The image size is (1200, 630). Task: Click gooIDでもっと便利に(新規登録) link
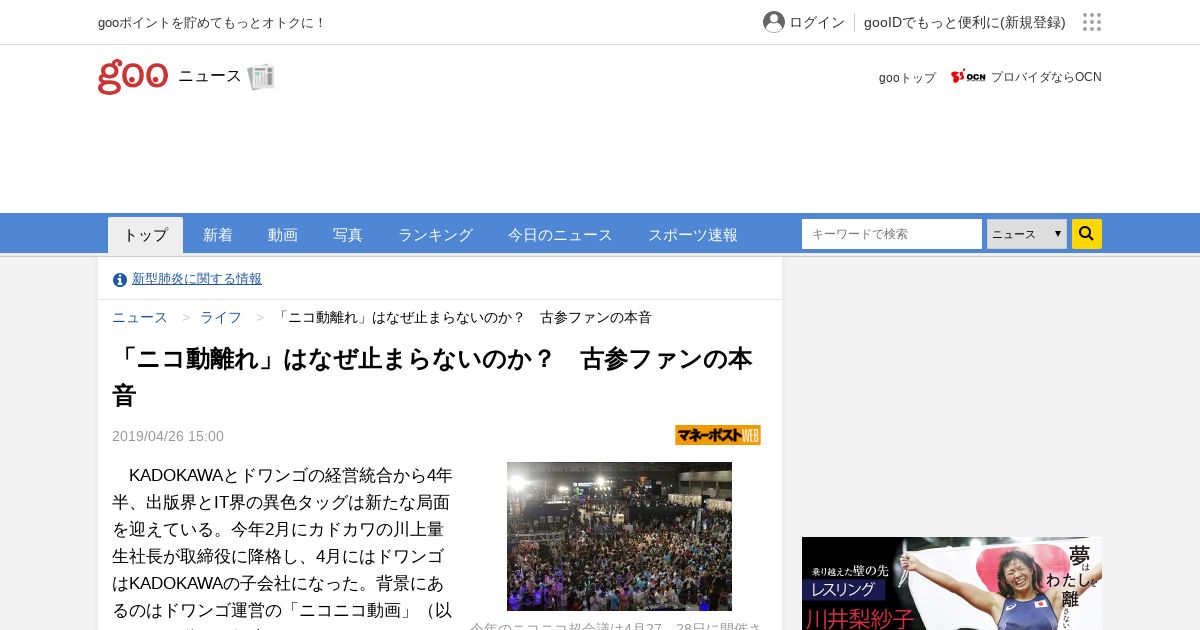click(x=965, y=22)
